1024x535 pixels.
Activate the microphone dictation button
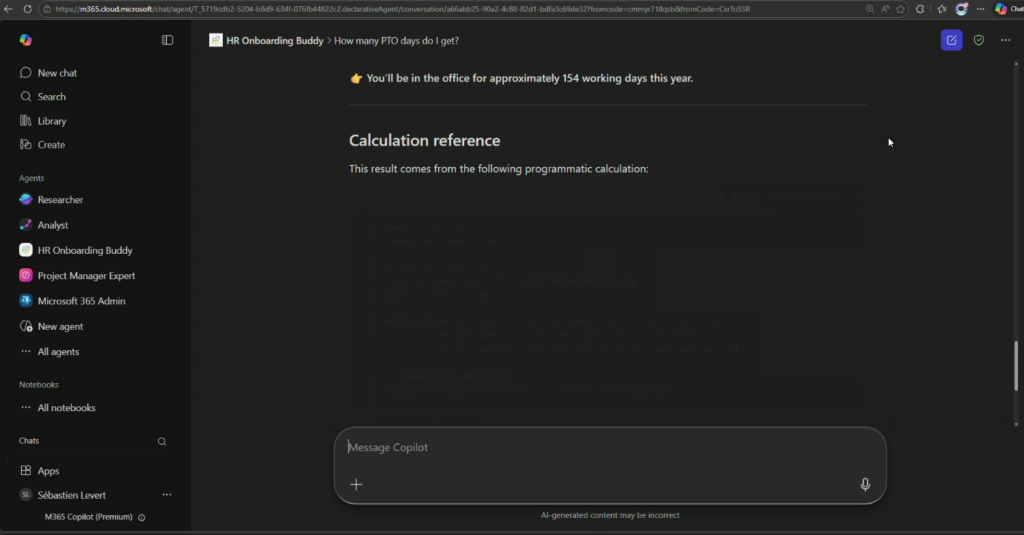click(x=865, y=484)
